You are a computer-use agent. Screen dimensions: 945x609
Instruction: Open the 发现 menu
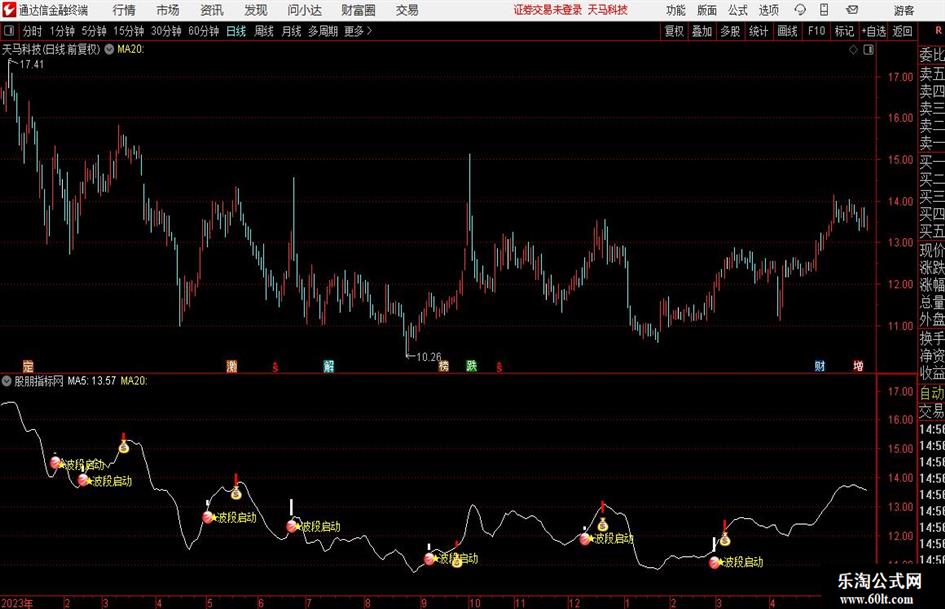256,10
